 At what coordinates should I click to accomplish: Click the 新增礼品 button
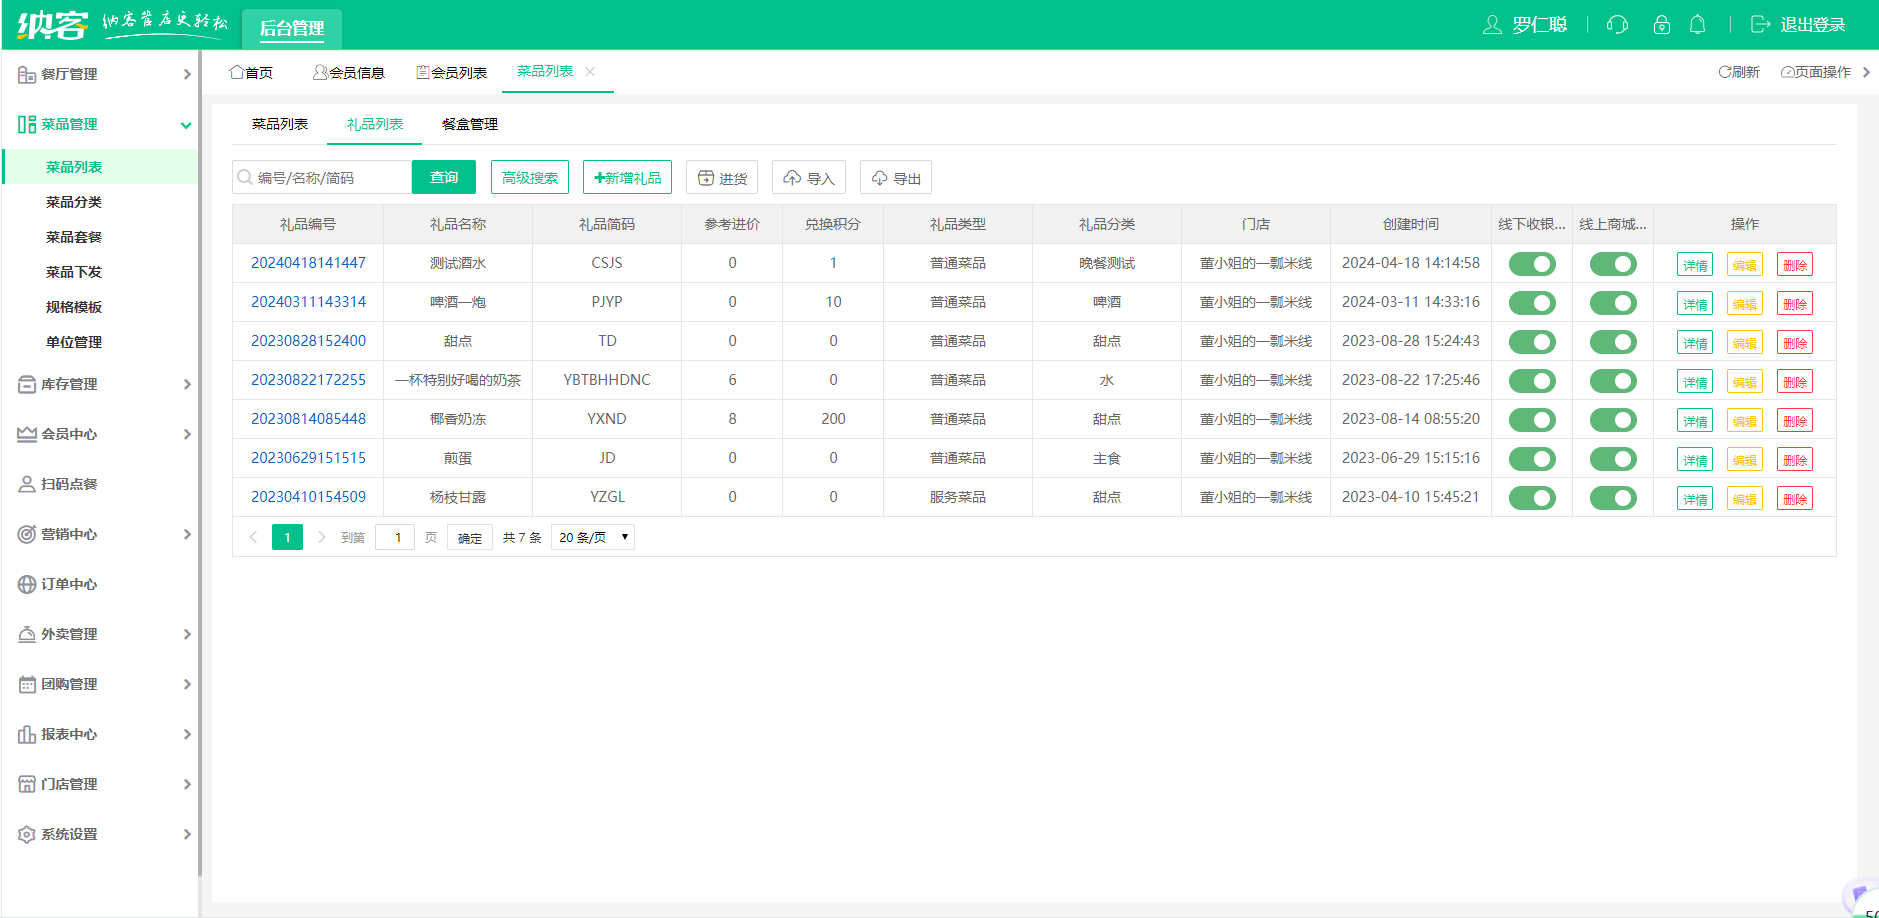click(627, 178)
